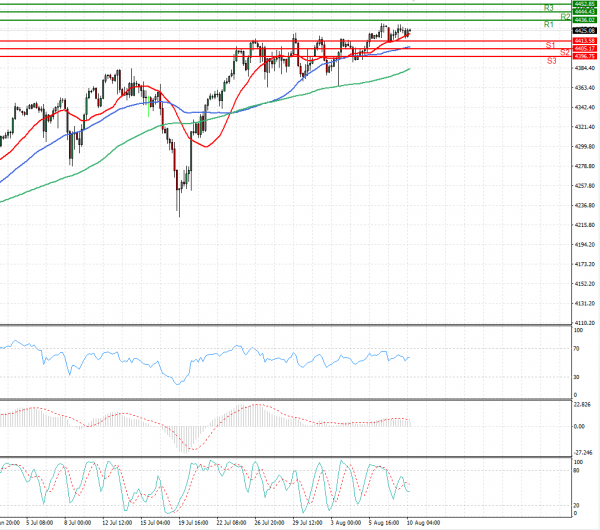Click the 10 Aug 04:00 time label

(423, 523)
